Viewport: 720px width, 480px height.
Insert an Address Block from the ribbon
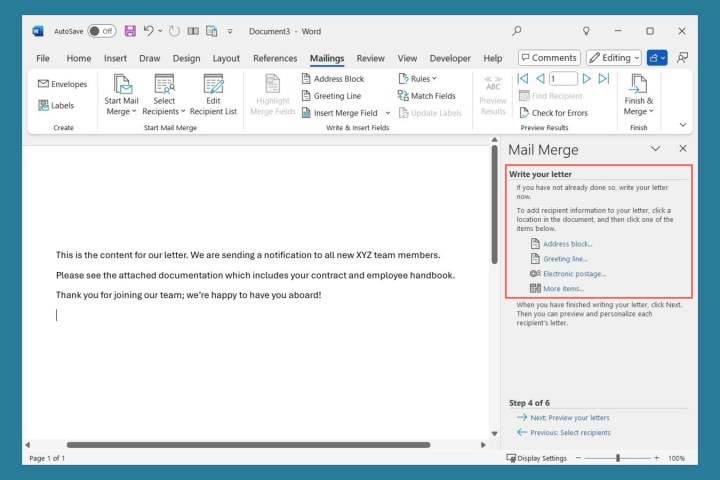tap(333, 79)
